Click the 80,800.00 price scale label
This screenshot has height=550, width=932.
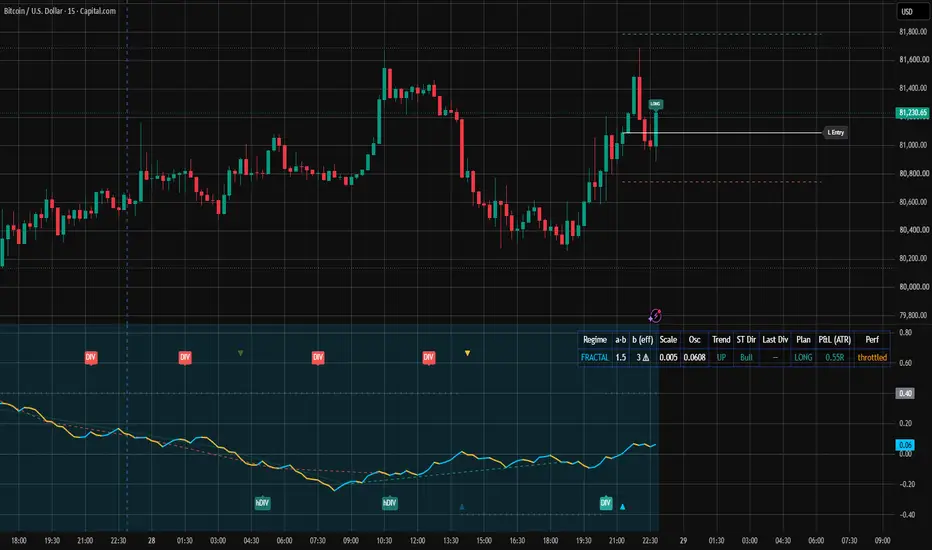coord(913,174)
